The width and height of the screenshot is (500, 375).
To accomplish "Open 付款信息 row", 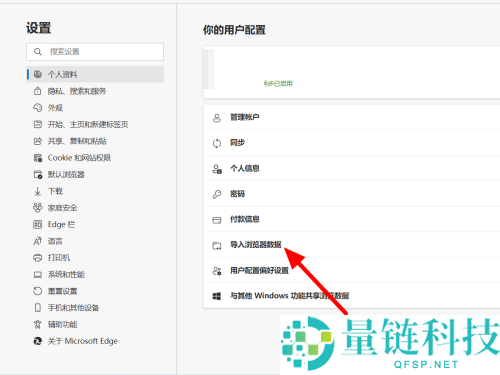I will pos(352,219).
